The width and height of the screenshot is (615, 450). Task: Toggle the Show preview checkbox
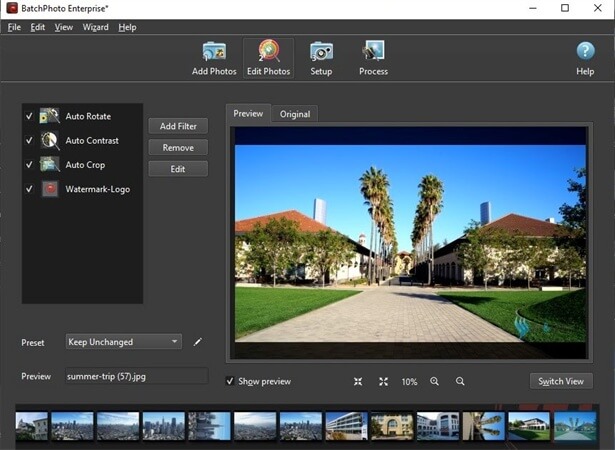pos(230,381)
